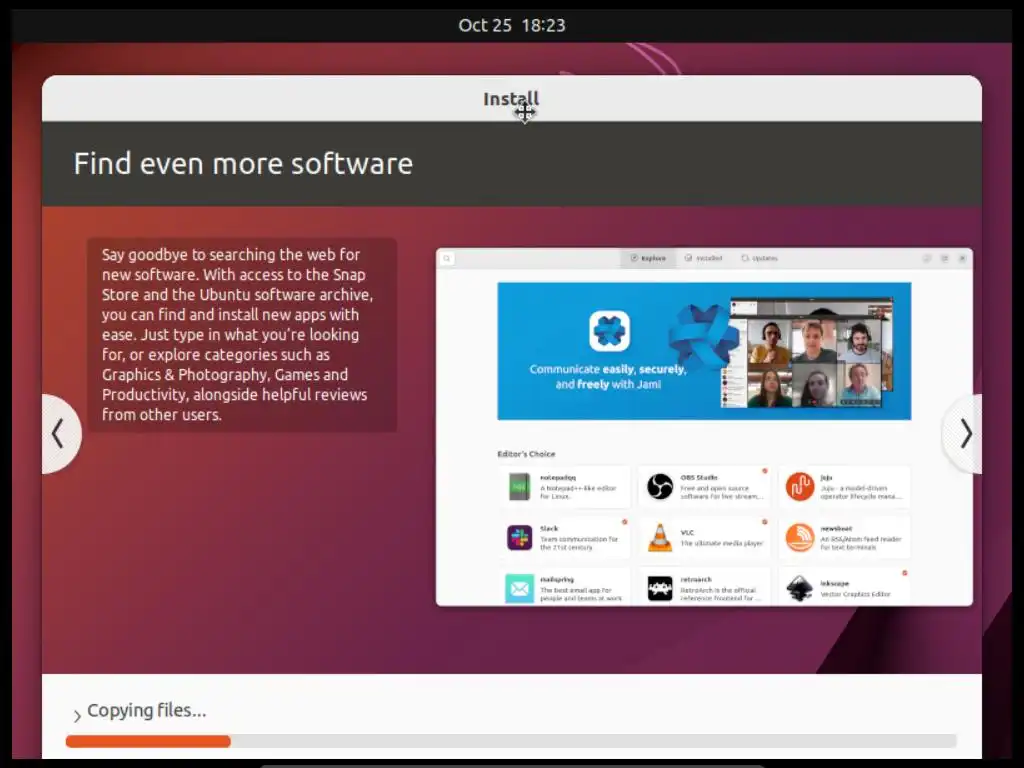Image resolution: width=1024 pixels, height=768 pixels.
Task: Click the Say goodbye to searching paragraph
Action: coord(238,334)
